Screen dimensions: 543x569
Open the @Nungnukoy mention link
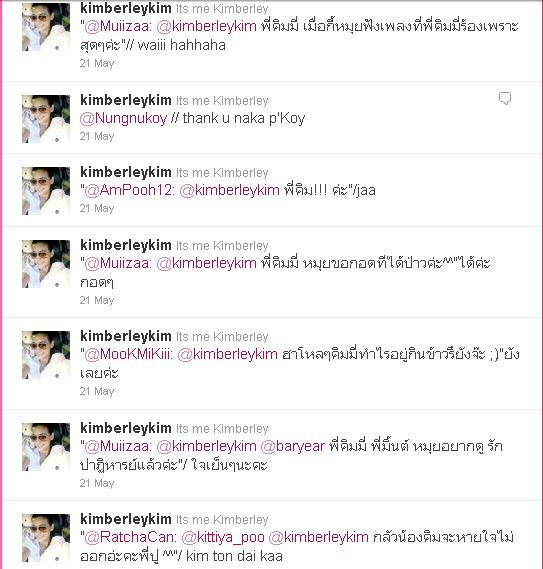pyautogui.click(x=123, y=118)
